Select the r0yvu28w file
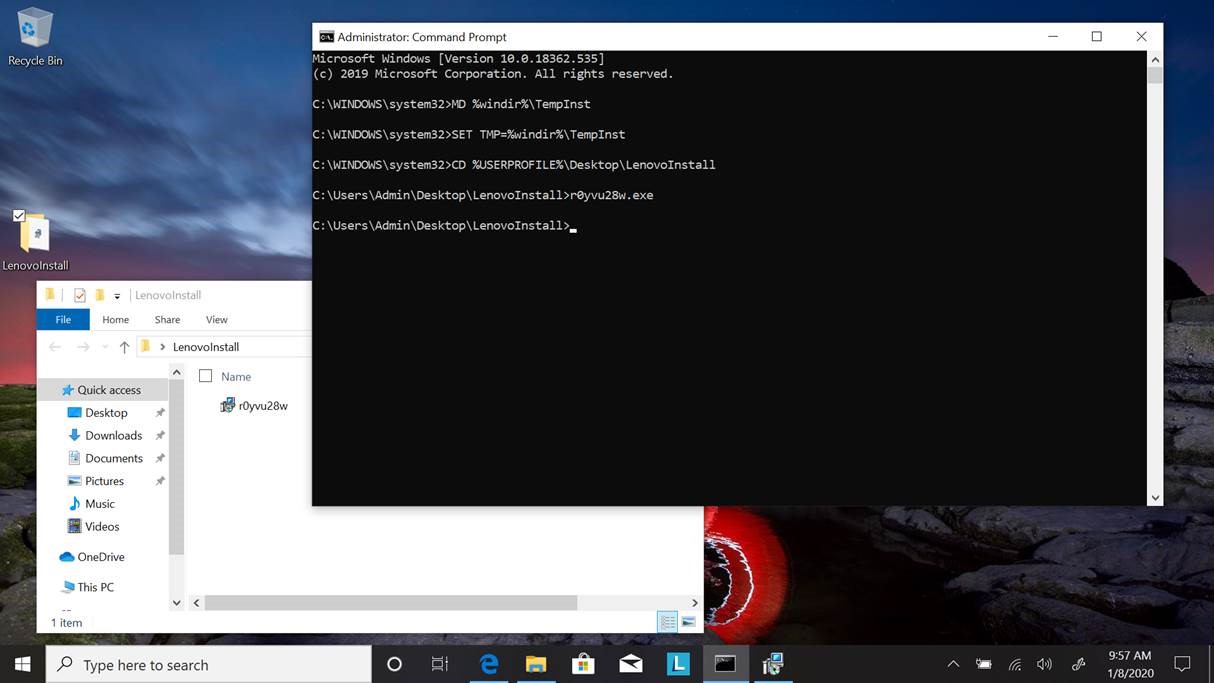The height and width of the screenshot is (683, 1214). point(263,406)
